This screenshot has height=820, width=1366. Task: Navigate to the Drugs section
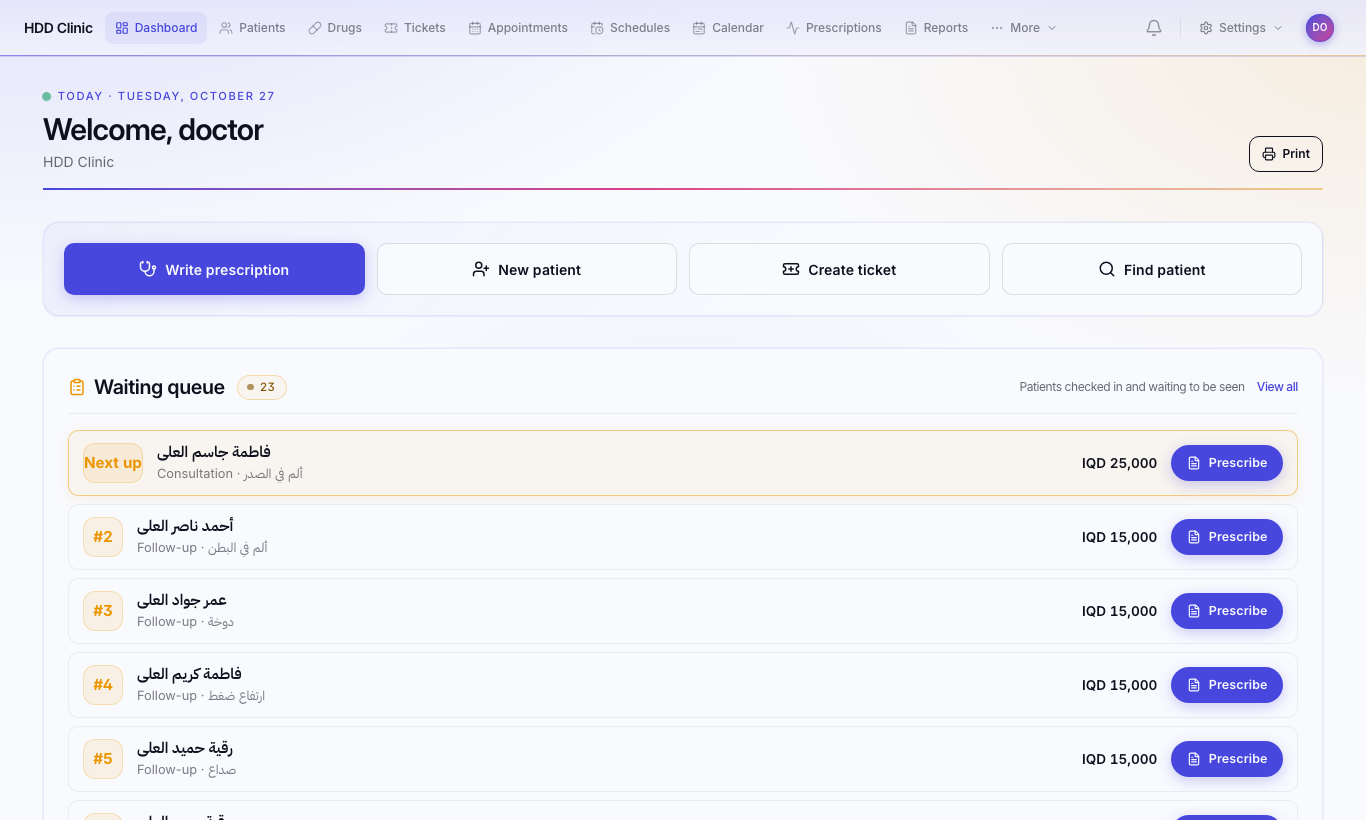pyautogui.click(x=335, y=28)
